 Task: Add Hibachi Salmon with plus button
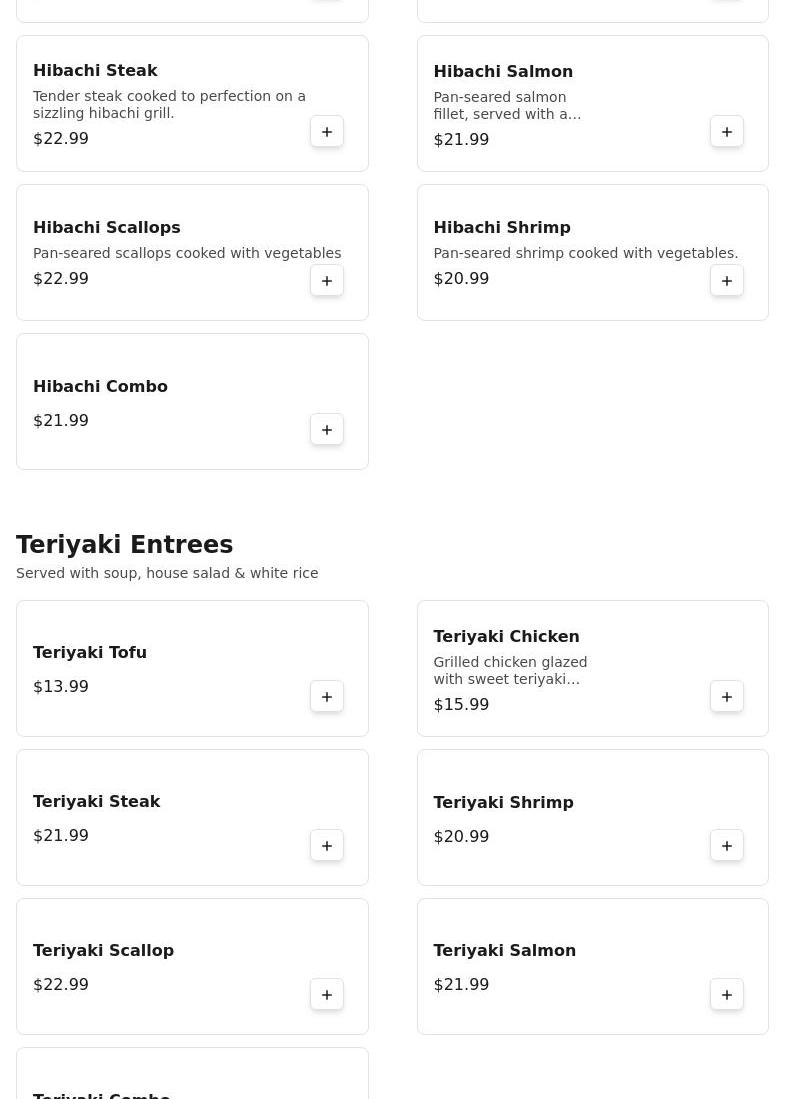[727, 132]
